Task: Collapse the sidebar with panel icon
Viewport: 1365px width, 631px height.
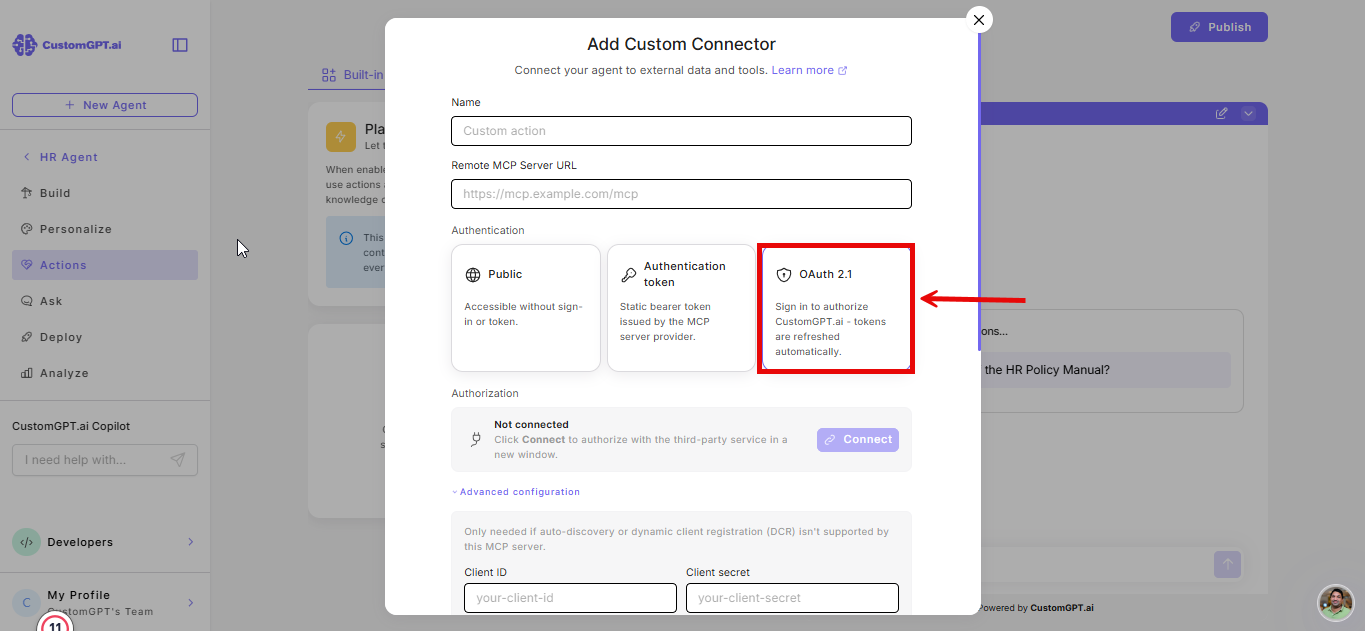Action: tap(180, 45)
